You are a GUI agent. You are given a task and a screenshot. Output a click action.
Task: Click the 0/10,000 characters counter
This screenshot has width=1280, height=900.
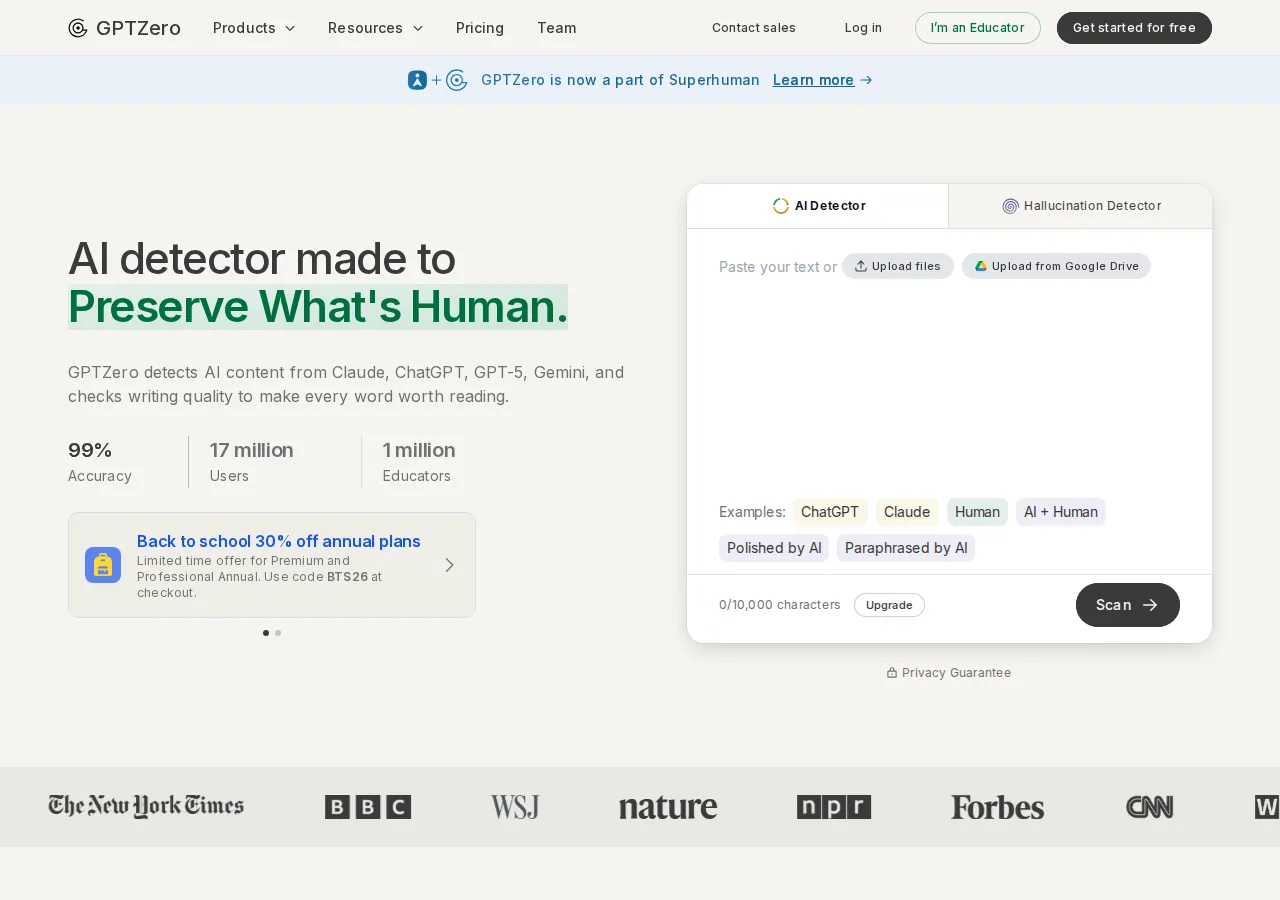(x=780, y=605)
